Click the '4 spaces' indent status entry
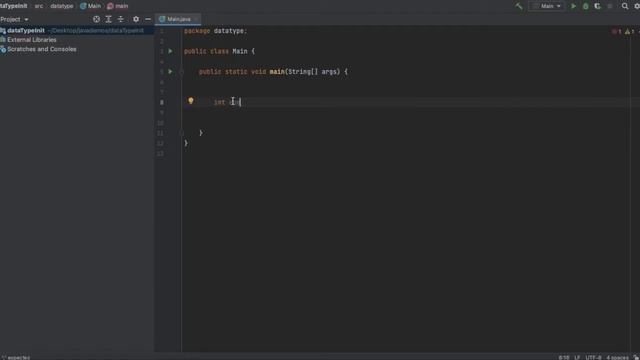Viewport: 640px width, 360px height. coord(617,358)
